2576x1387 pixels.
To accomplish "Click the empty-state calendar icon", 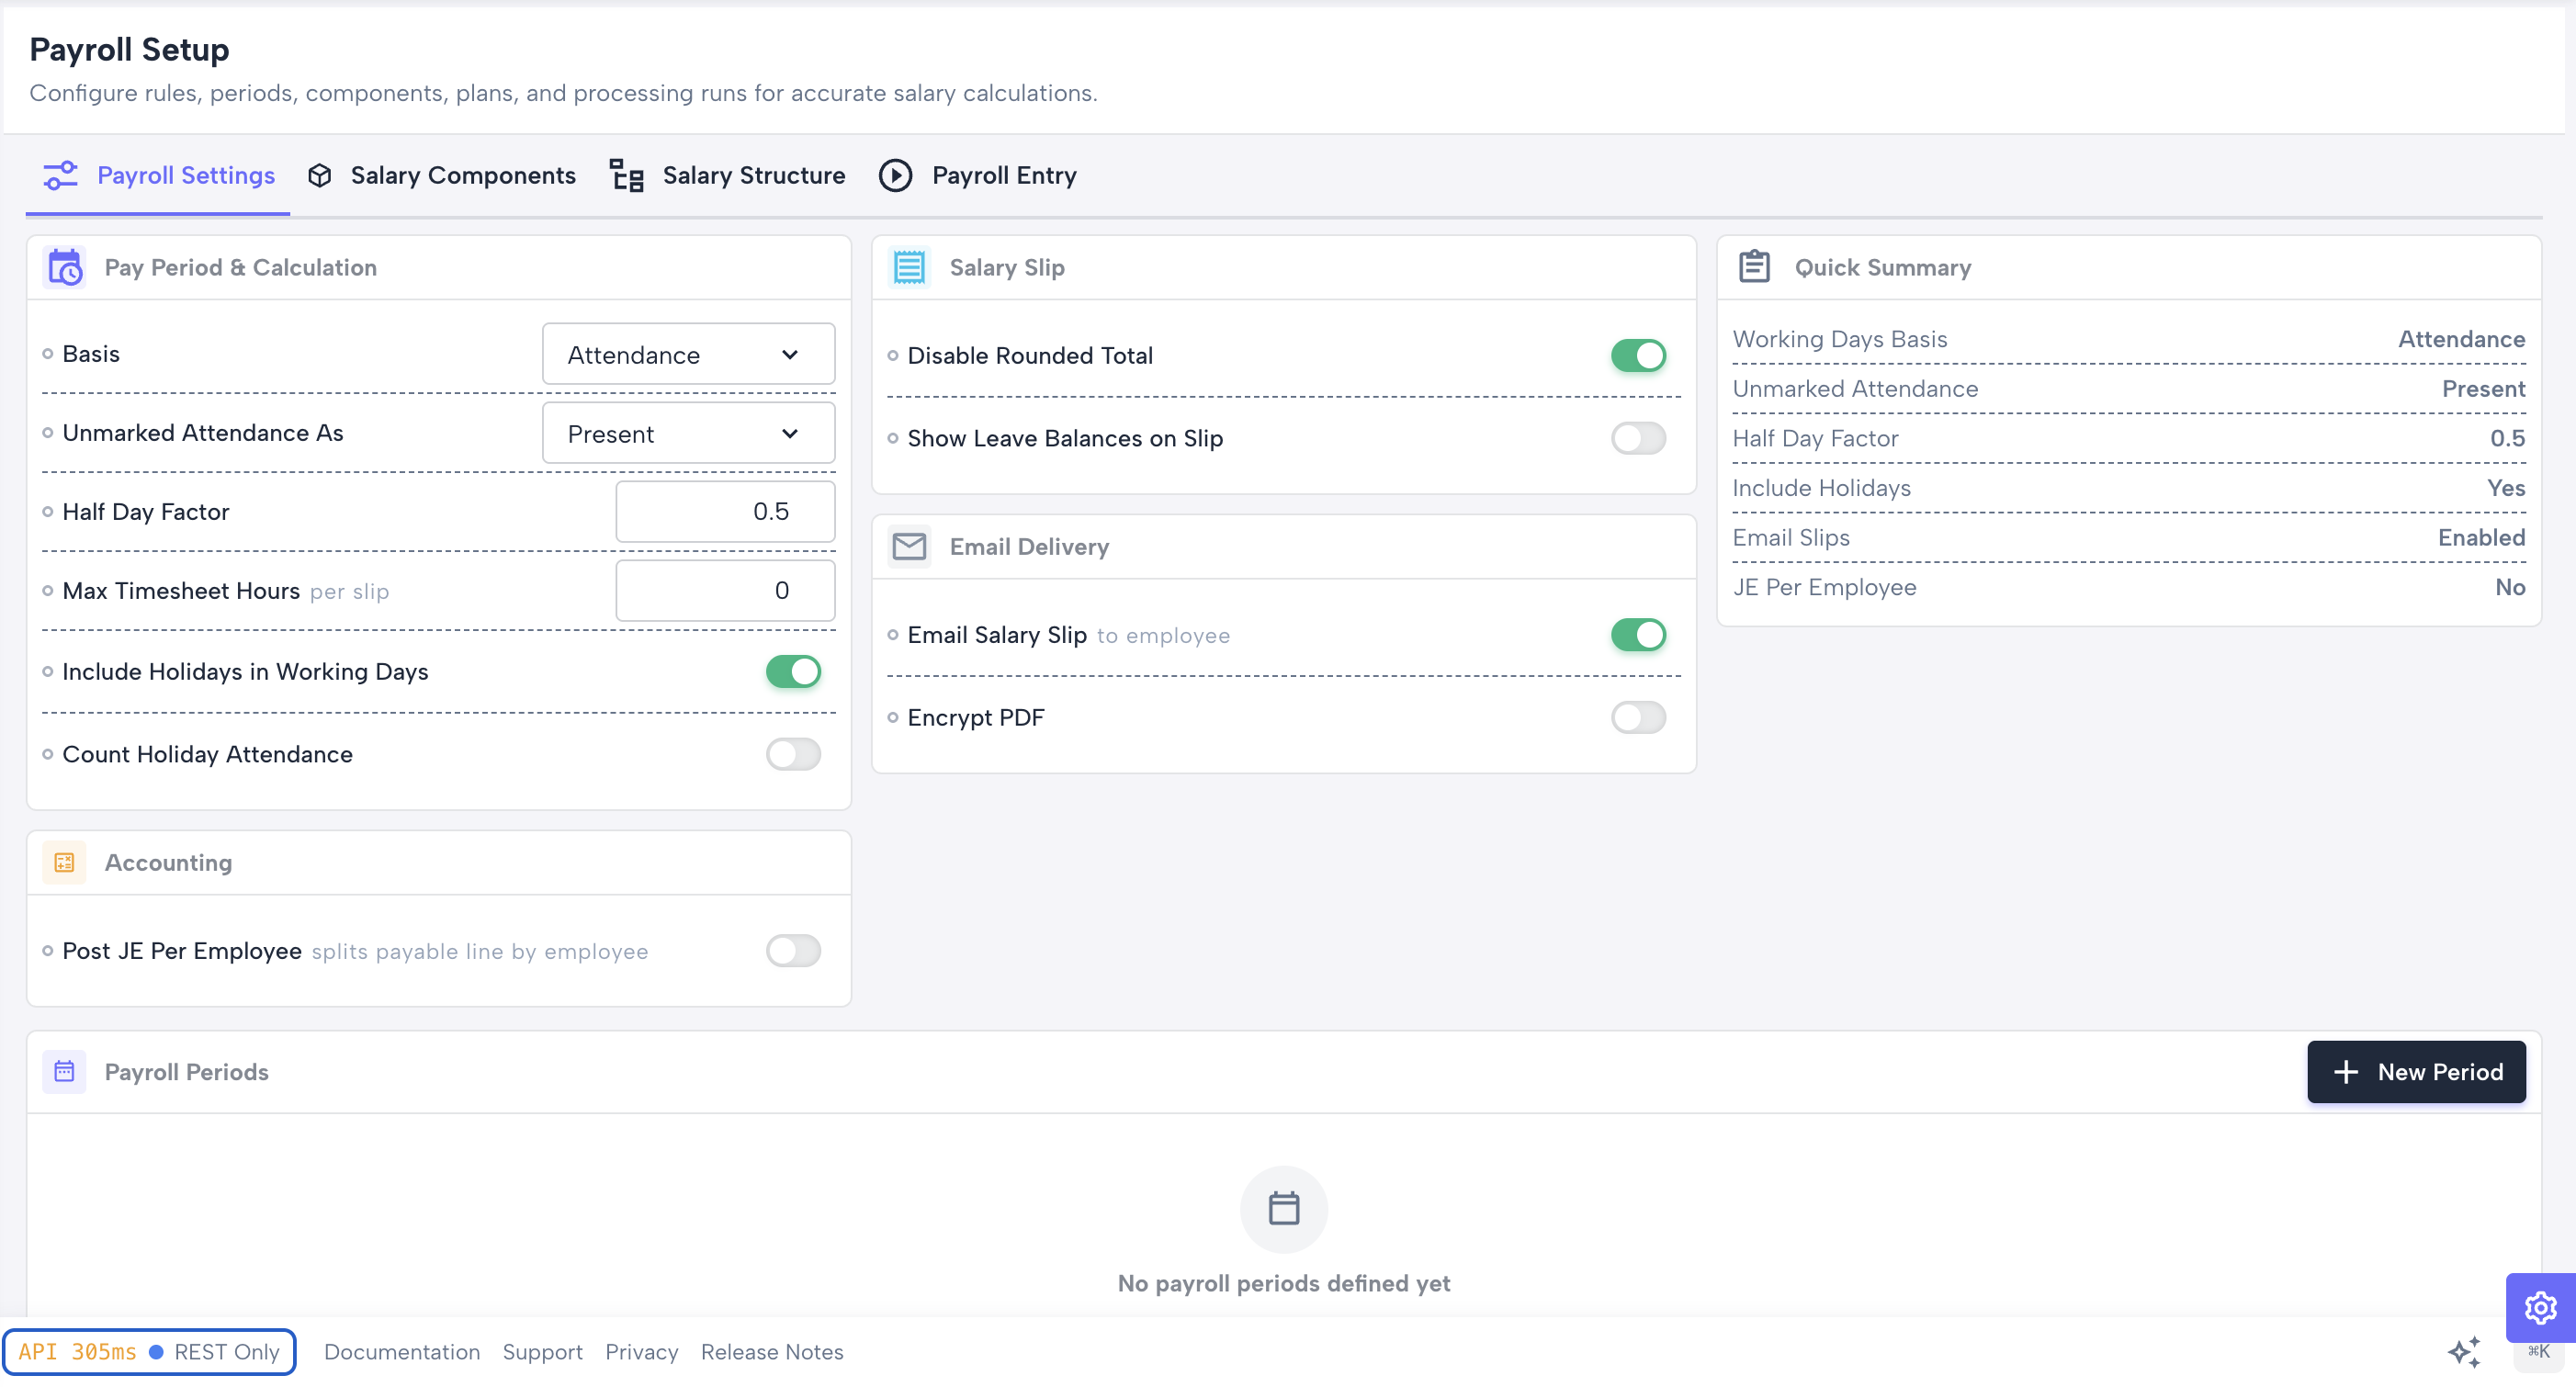I will click(x=1284, y=1208).
